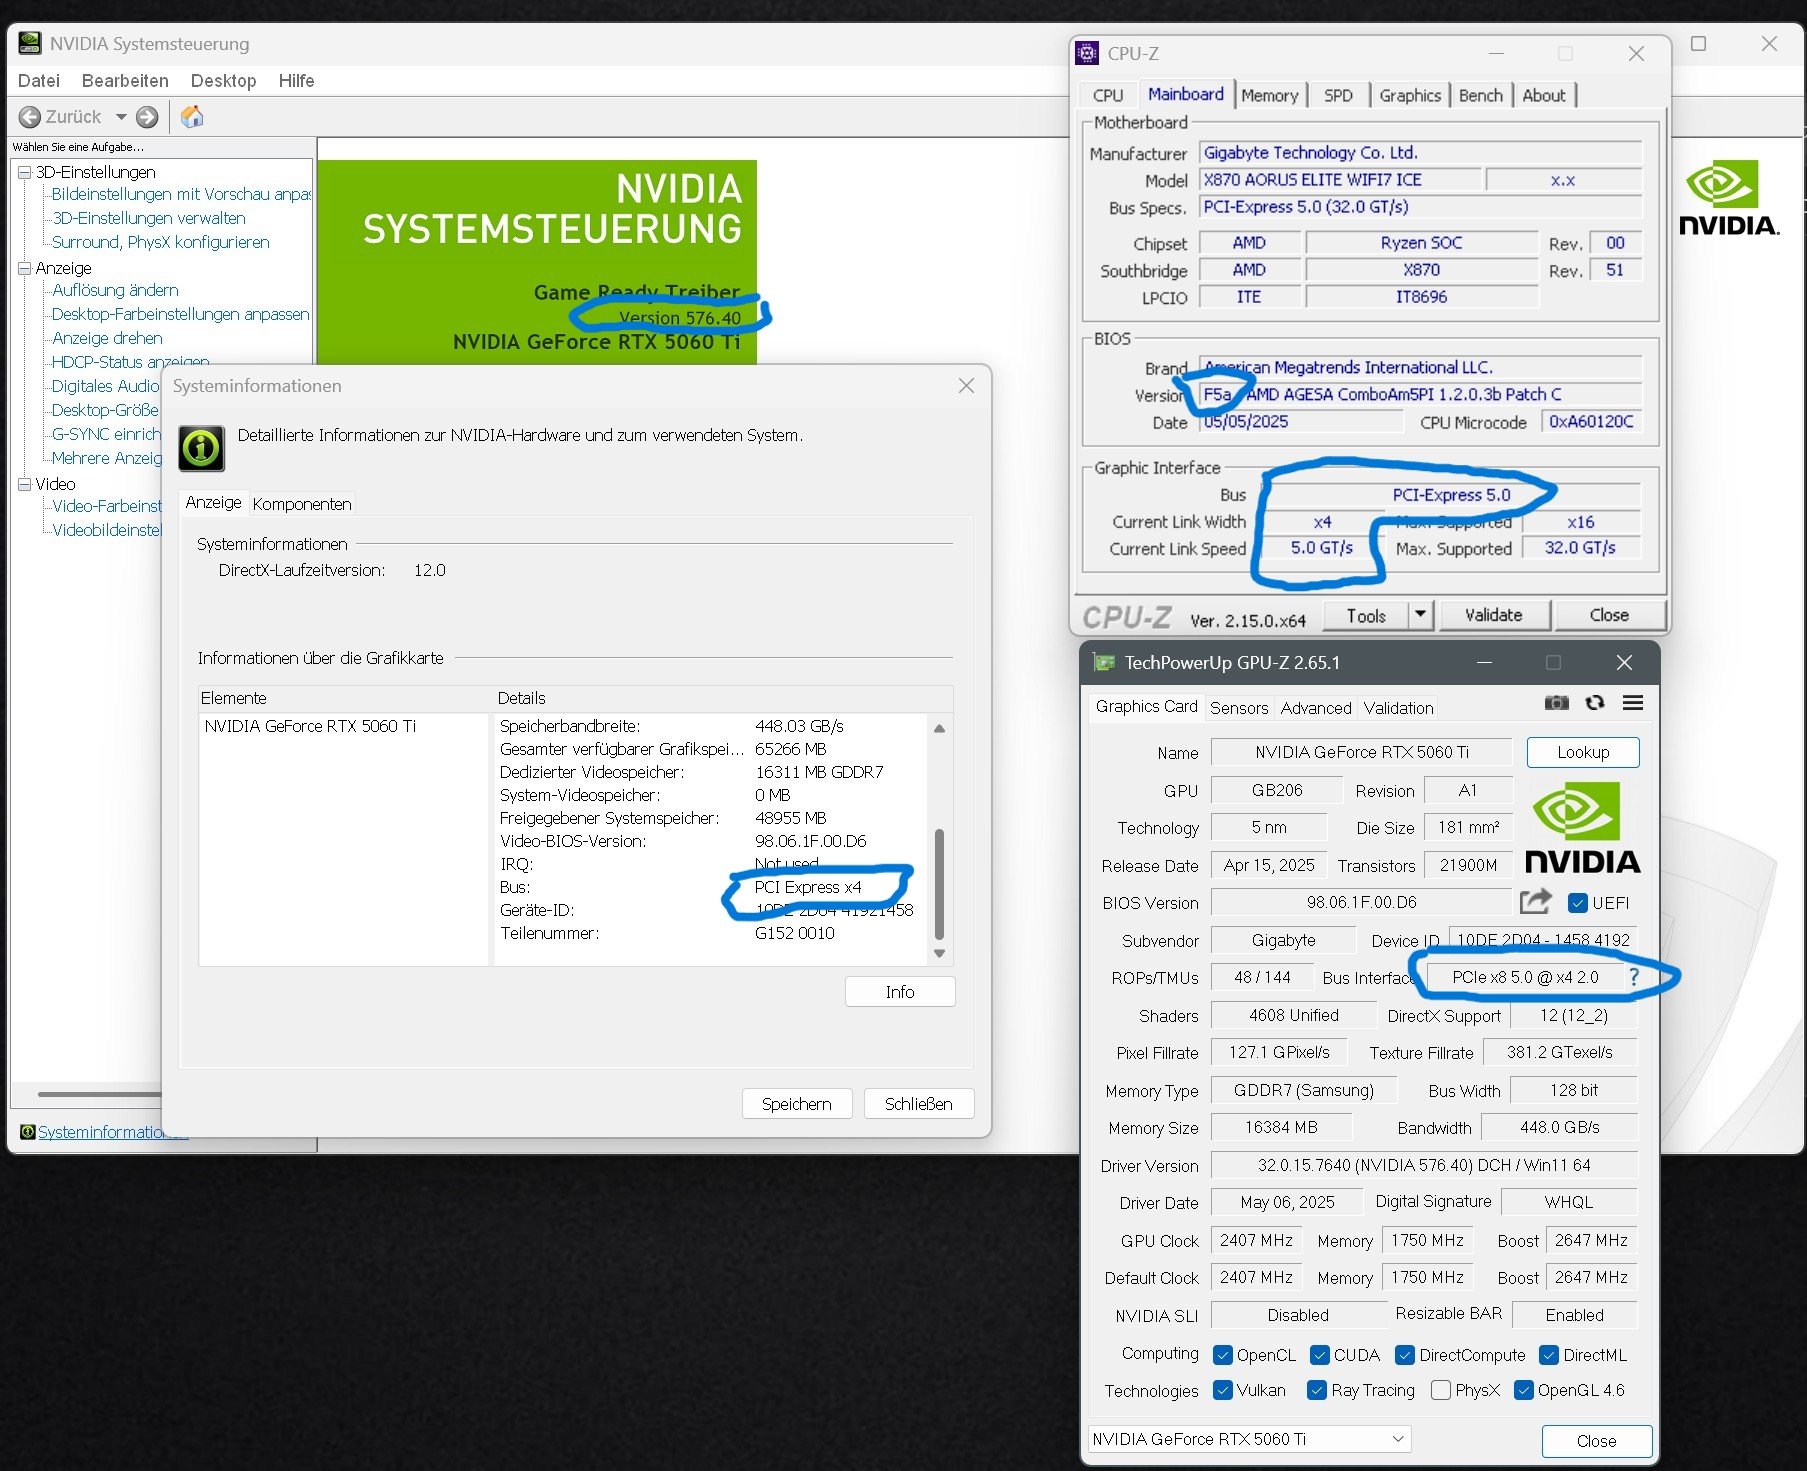Switch to the Memory tab in CPU-Z

coord(1269,95)
